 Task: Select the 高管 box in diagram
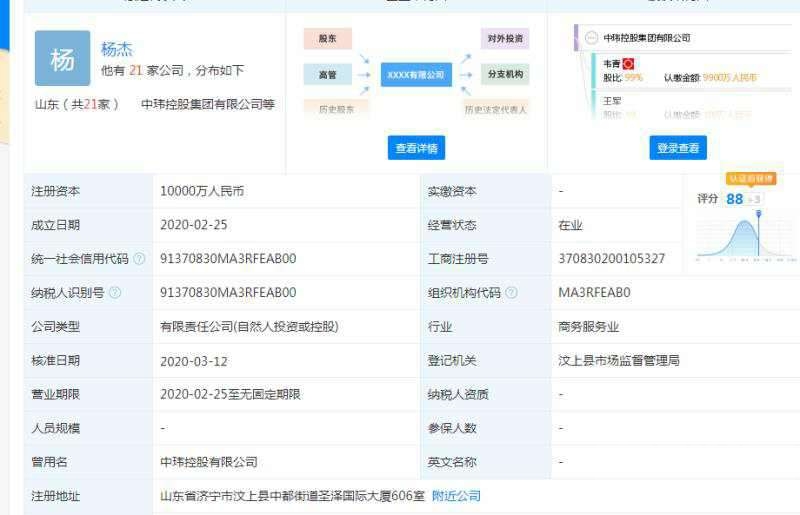(x=327, y=74)
